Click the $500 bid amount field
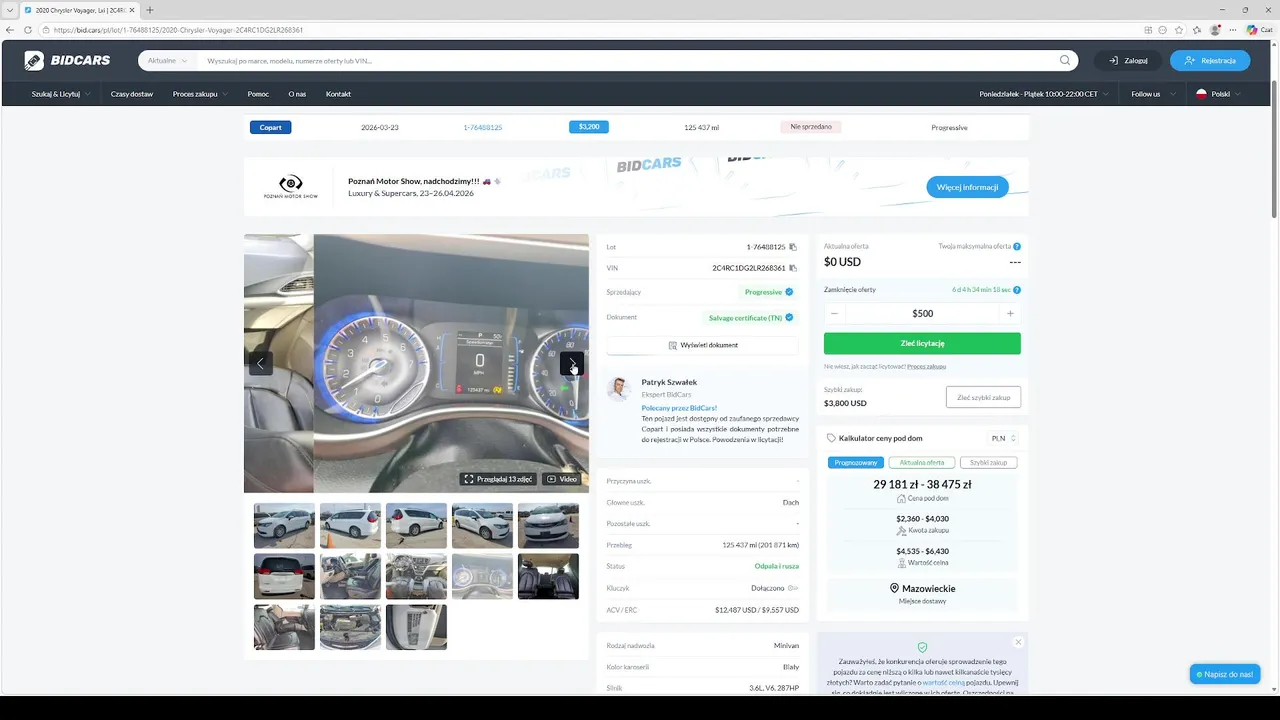This screenshot has height=720, width=1280. [x=922, y=313]
